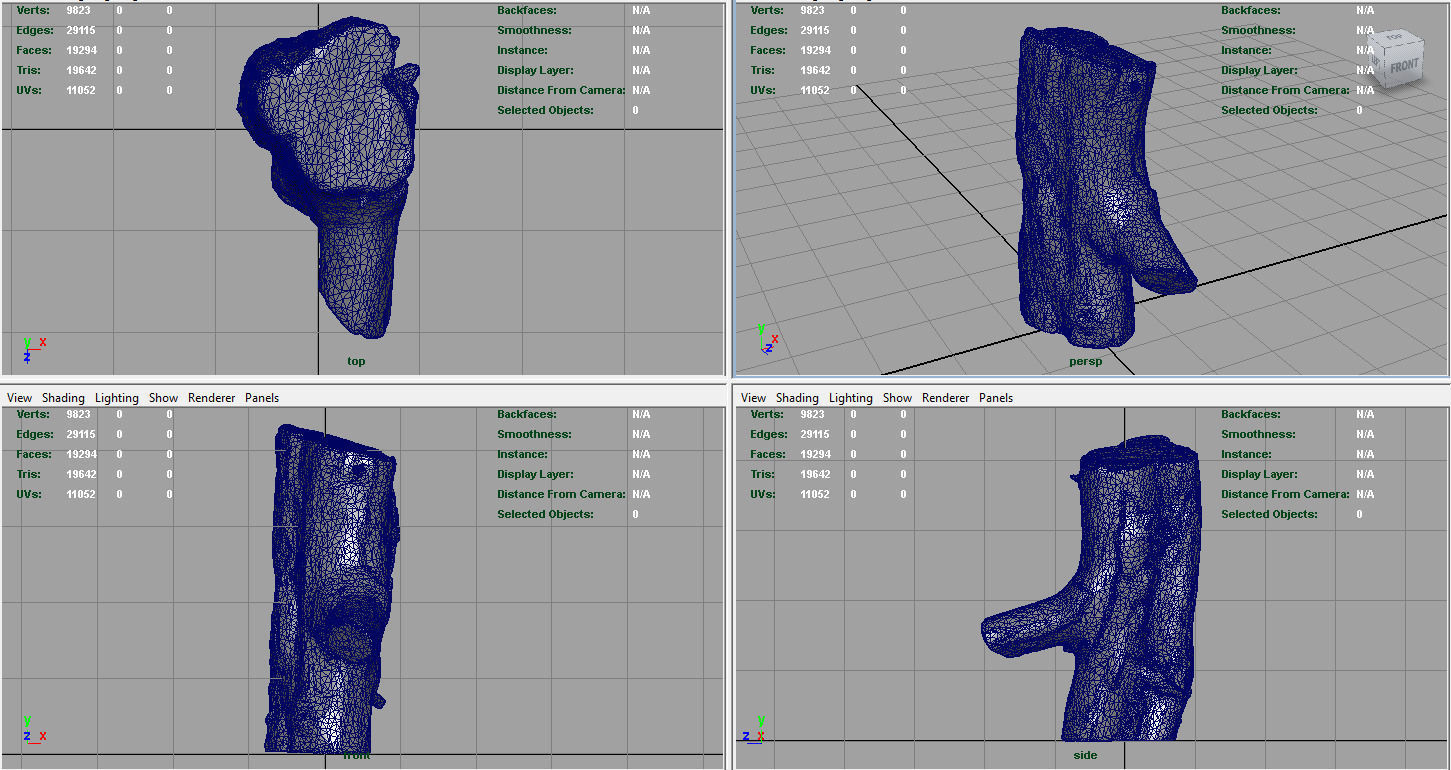Click the FRONT face of the view cube
Image resolution: width=1451 pixels, height=770 pixels.
pyautogui.click(x=1403, y=65)
